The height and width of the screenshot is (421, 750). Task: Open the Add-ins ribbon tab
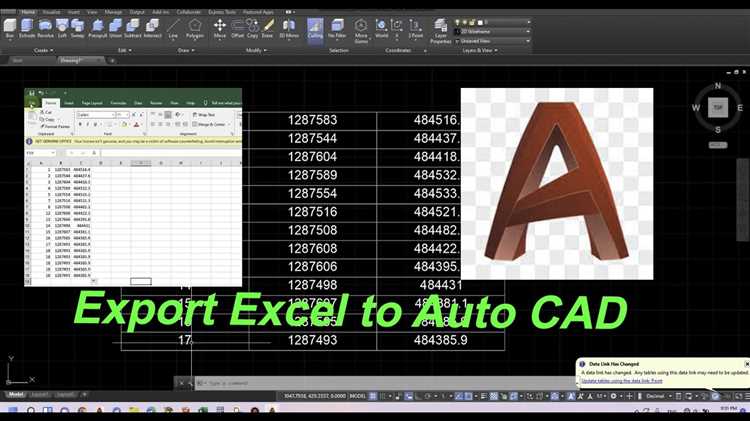pos(161,12)
